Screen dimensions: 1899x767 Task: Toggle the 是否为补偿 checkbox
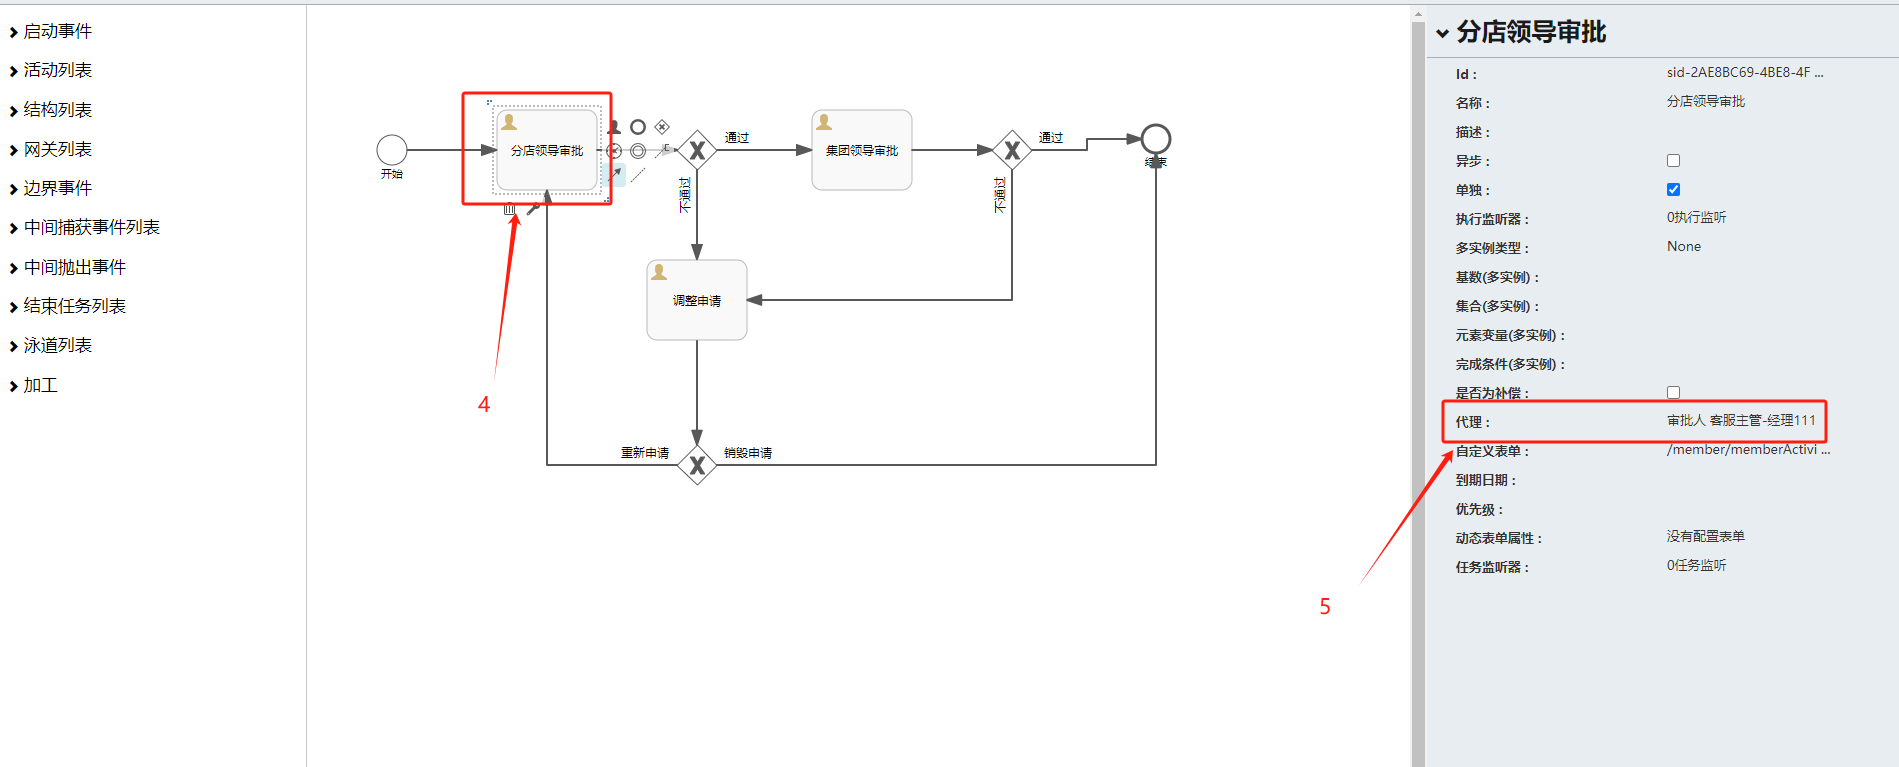coord(1673,393)
